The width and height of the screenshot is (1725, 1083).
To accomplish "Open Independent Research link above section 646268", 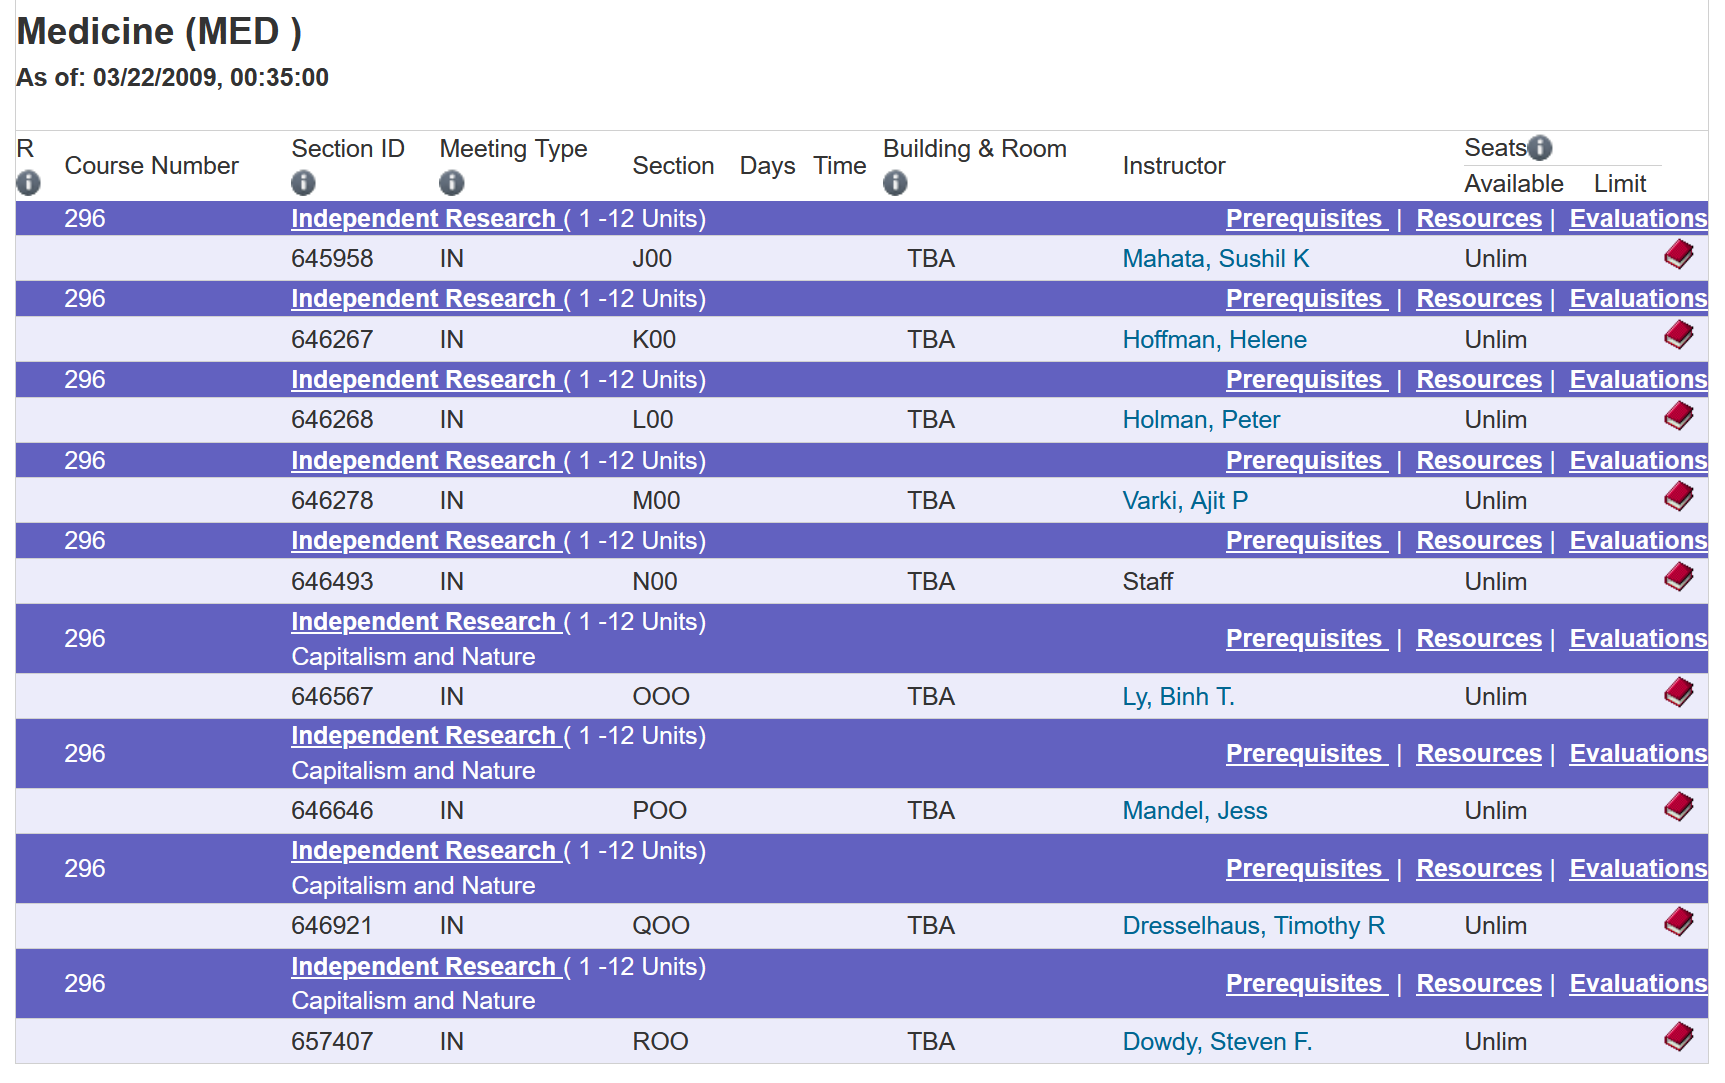I will 424,379.
